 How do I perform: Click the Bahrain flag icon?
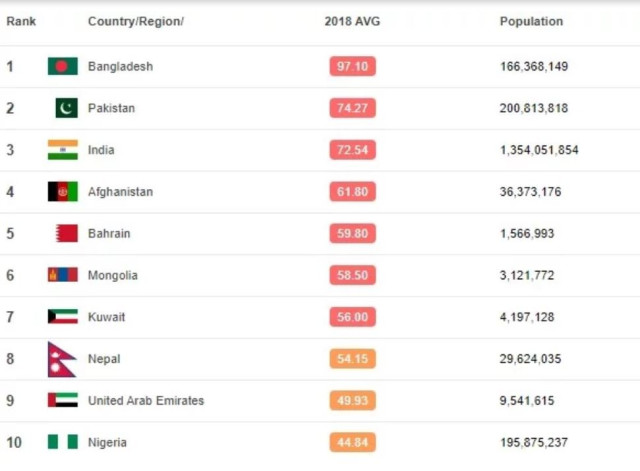click(66, 233)
